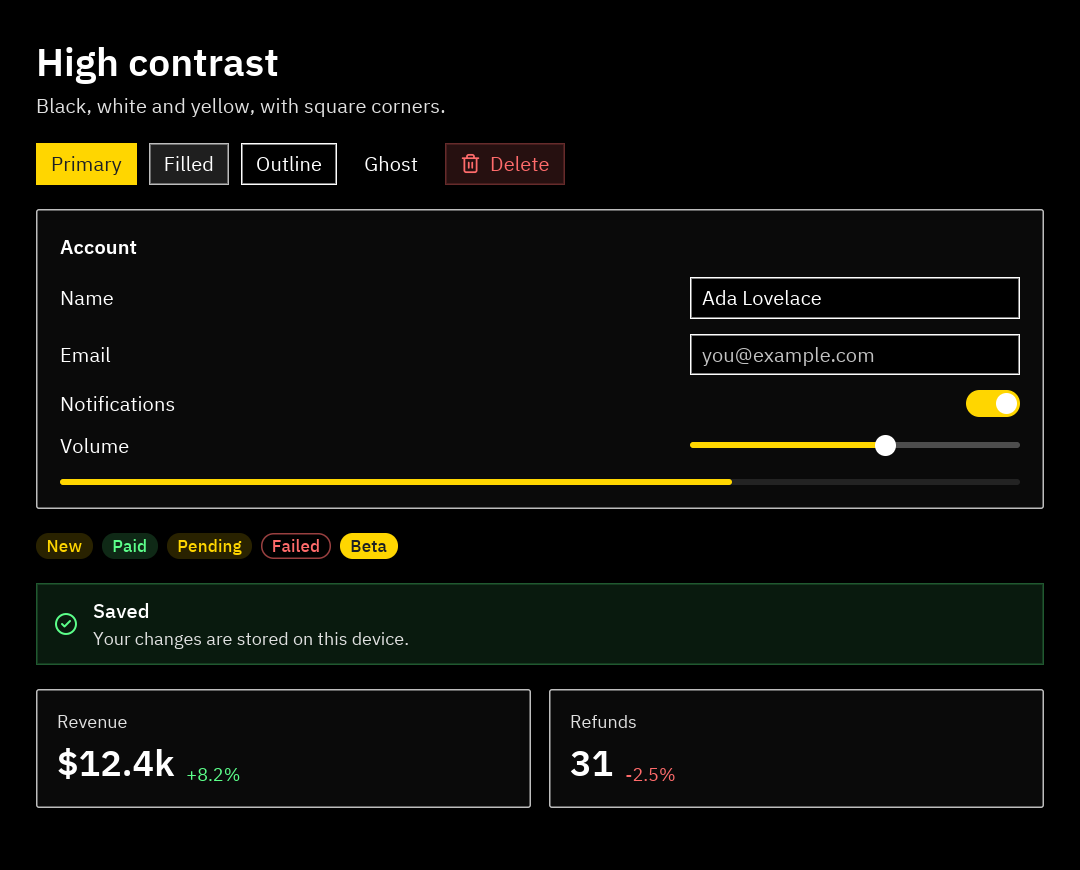1080x870 pixels.
Task: Click the yellow progress bar below Volume
Action: (x=540, y=482)
